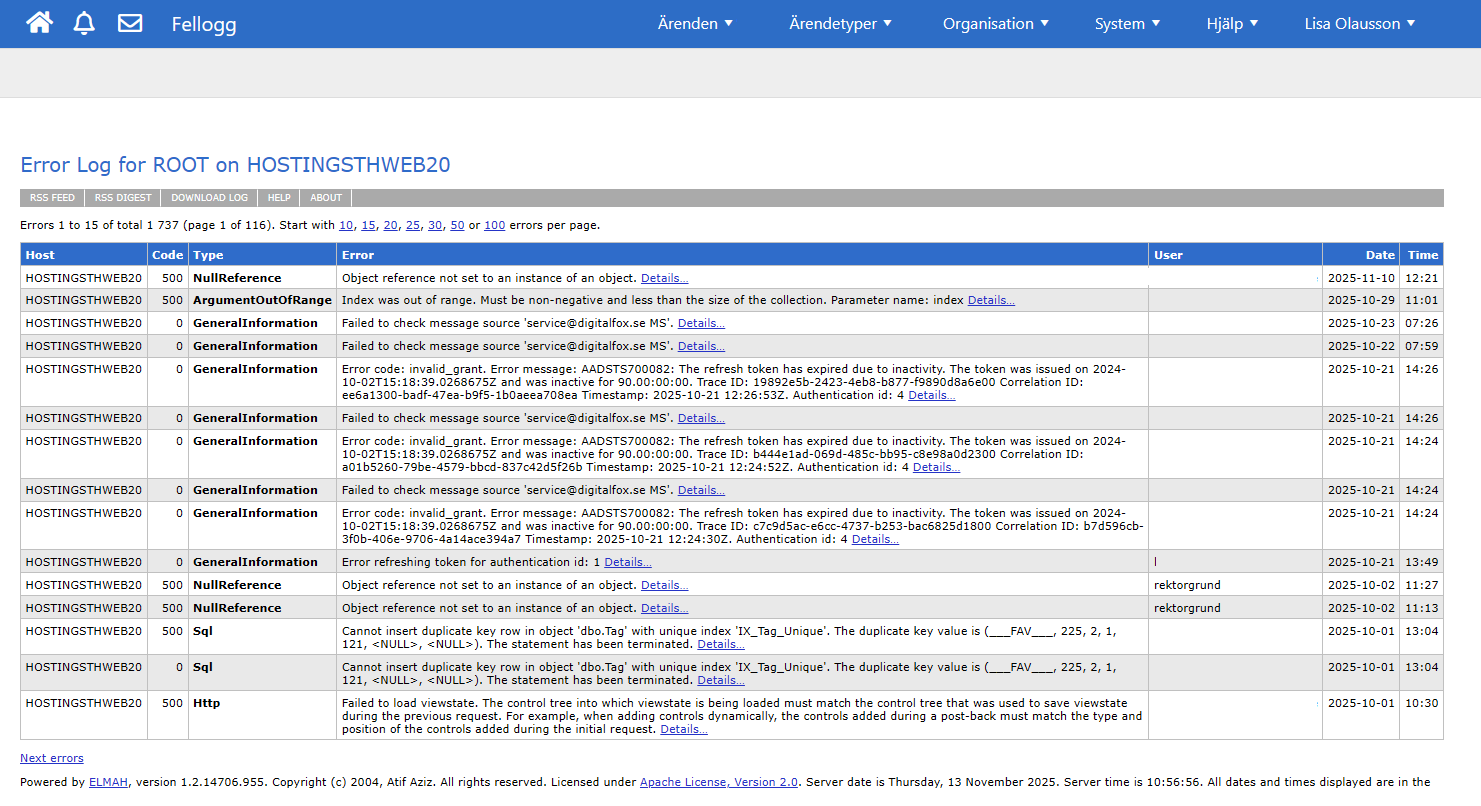This screenshot has height=806, width=1481.
Task: Click DOWNLOAD LOG in the toolbar
Action: [x=209, y=198]
